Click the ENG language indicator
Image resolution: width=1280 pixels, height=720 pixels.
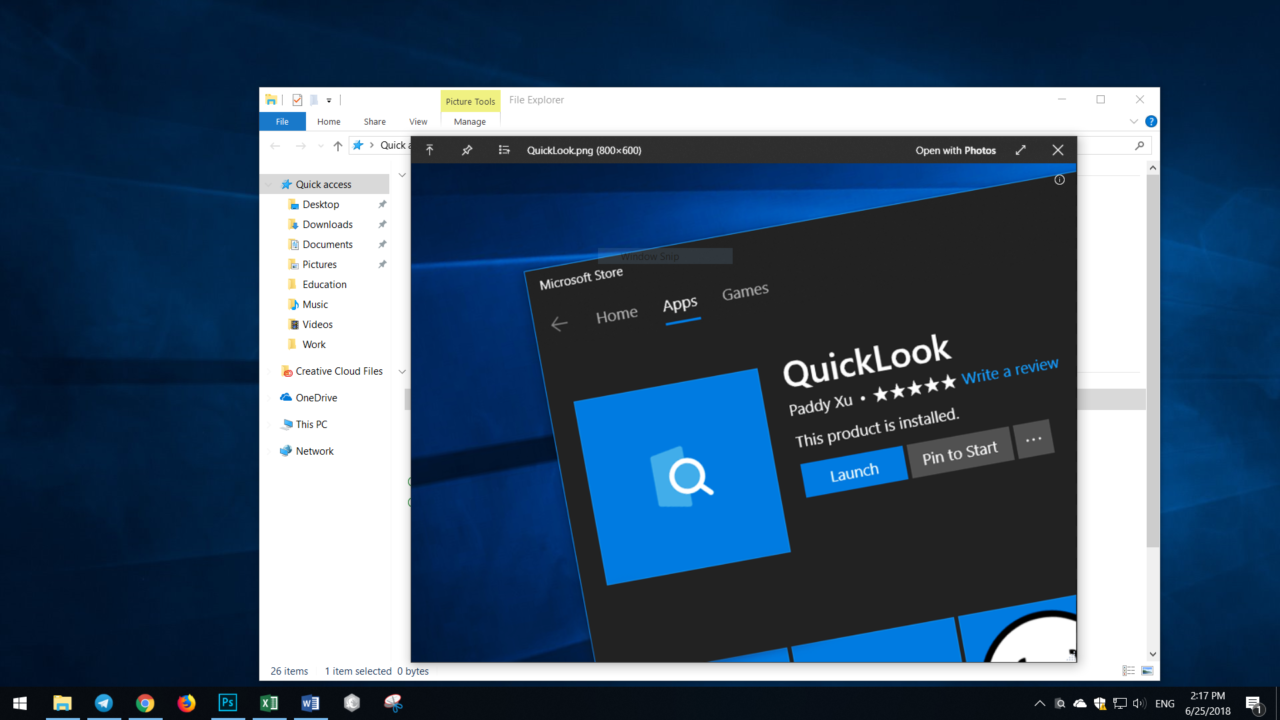tap(1165, 704)
